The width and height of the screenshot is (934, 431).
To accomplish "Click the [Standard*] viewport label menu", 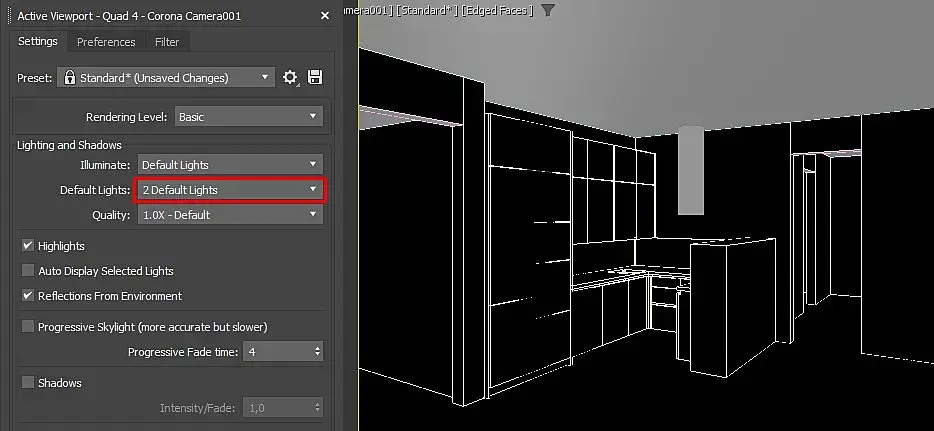I will (x=428, y=10).
